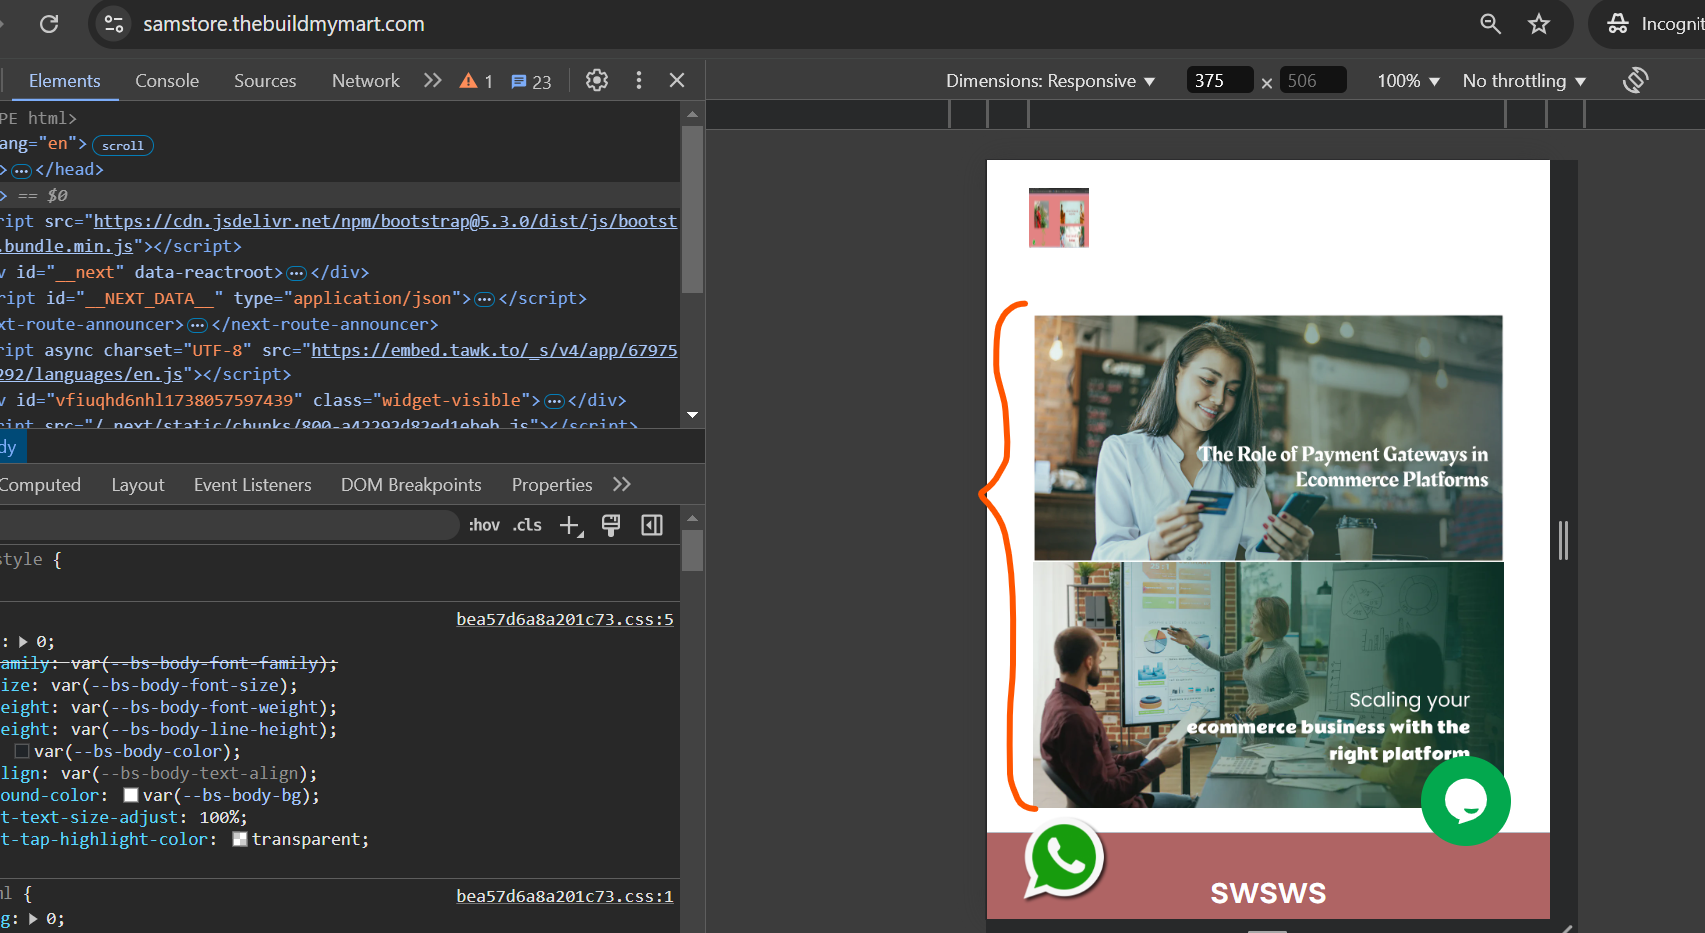Open stylesheet link bea57d6a8a201c73.css:5
The height and width of the screenshot is (933, 1705).
(x=565, y=619)
